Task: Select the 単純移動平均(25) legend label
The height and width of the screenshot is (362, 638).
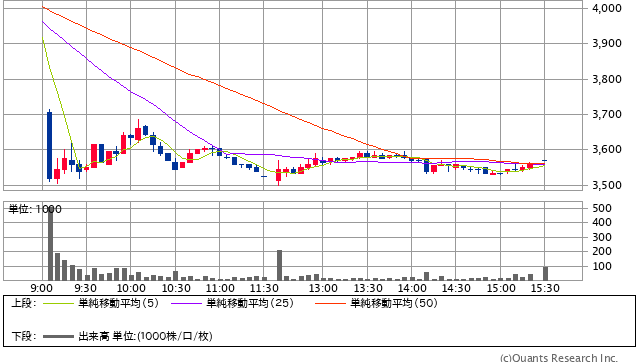Action: coord(250,303)
